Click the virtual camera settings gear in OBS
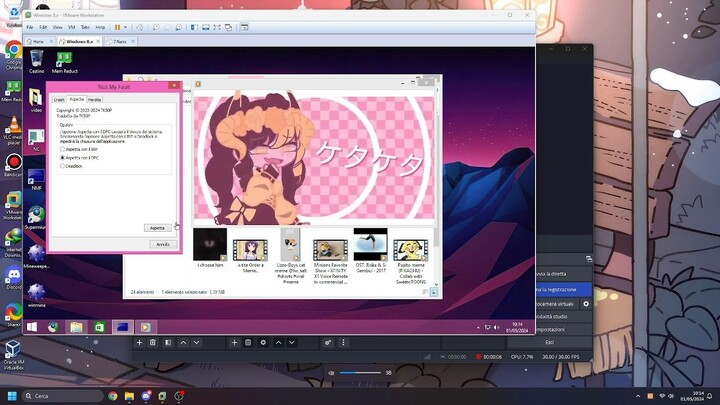Viewport: 720px width, 405px height. (586, 302)
